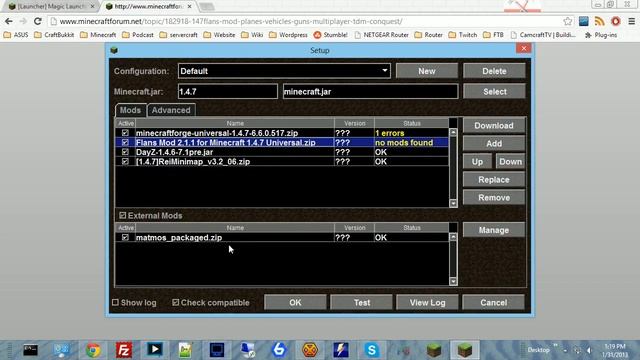Click the minecraft.jar filename field
Viewport: 640px width, 360px height.
pyautogui.click(x=370, y=91)
